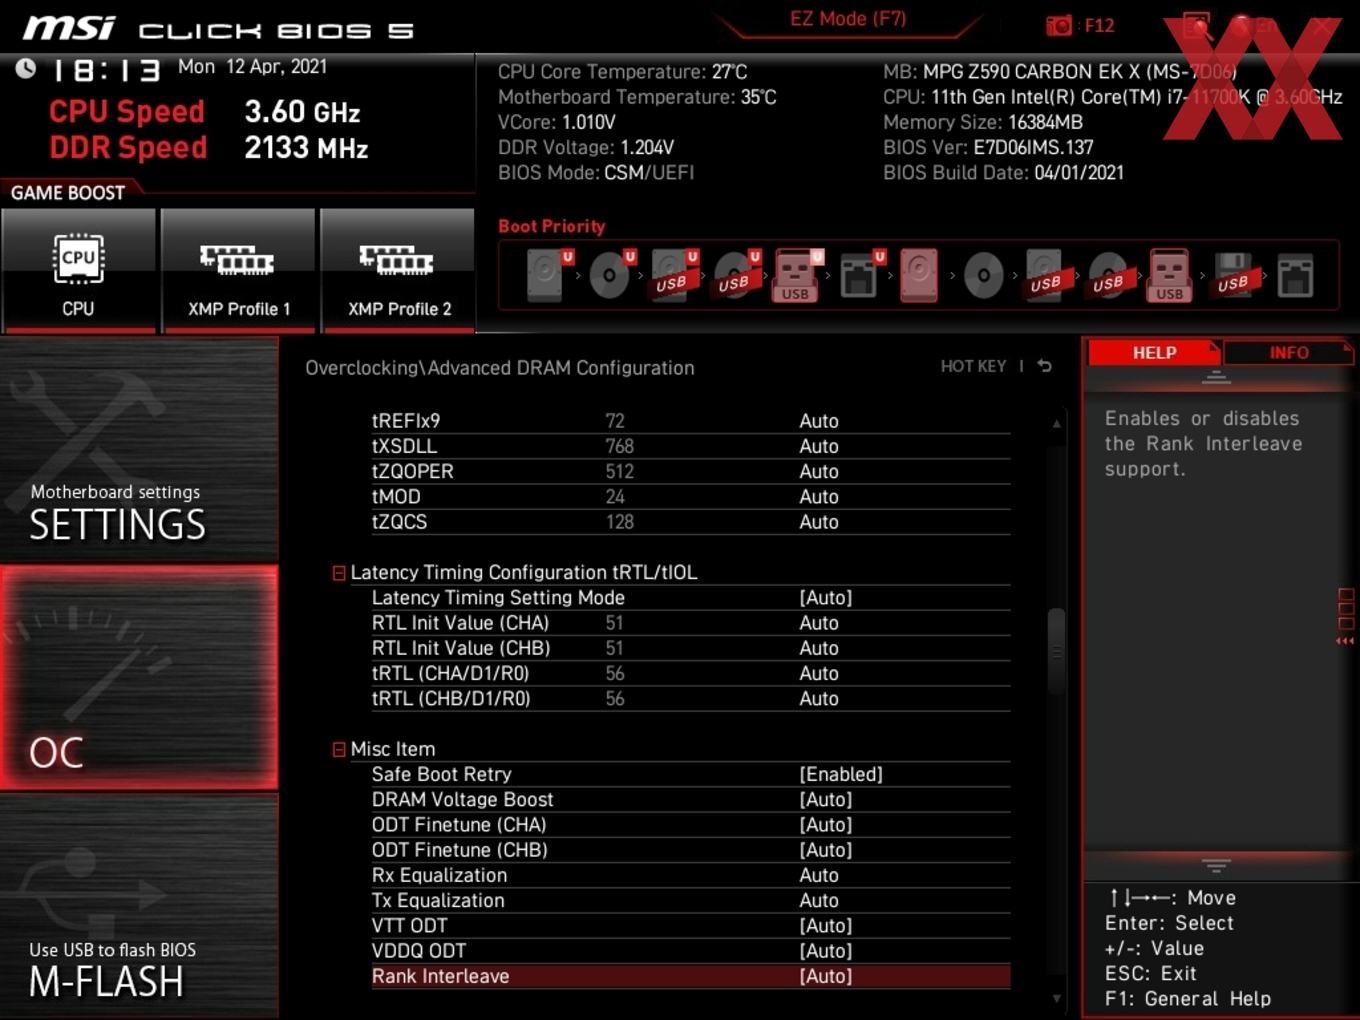Click the 'Rank Interleave' row label
The height and width of the screenshot is (1020, 1360).
tap(440, 976)
